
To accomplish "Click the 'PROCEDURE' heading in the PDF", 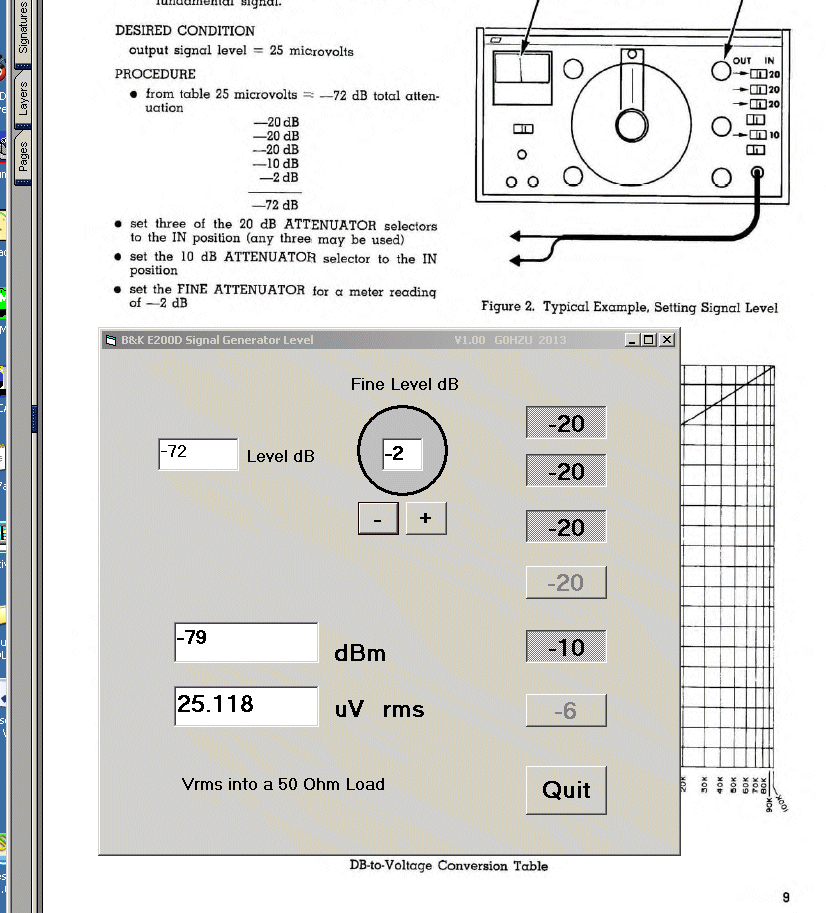I will (155, 74).
